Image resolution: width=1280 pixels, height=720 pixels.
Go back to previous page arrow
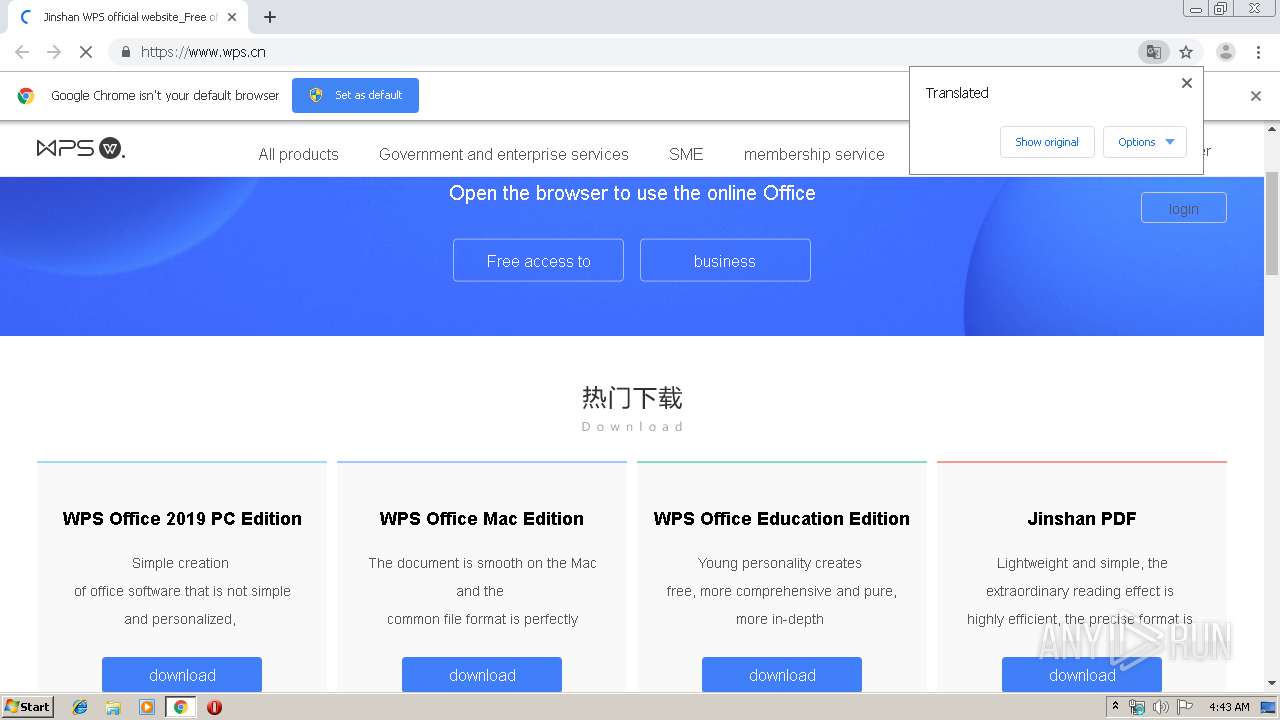[22, 52]
